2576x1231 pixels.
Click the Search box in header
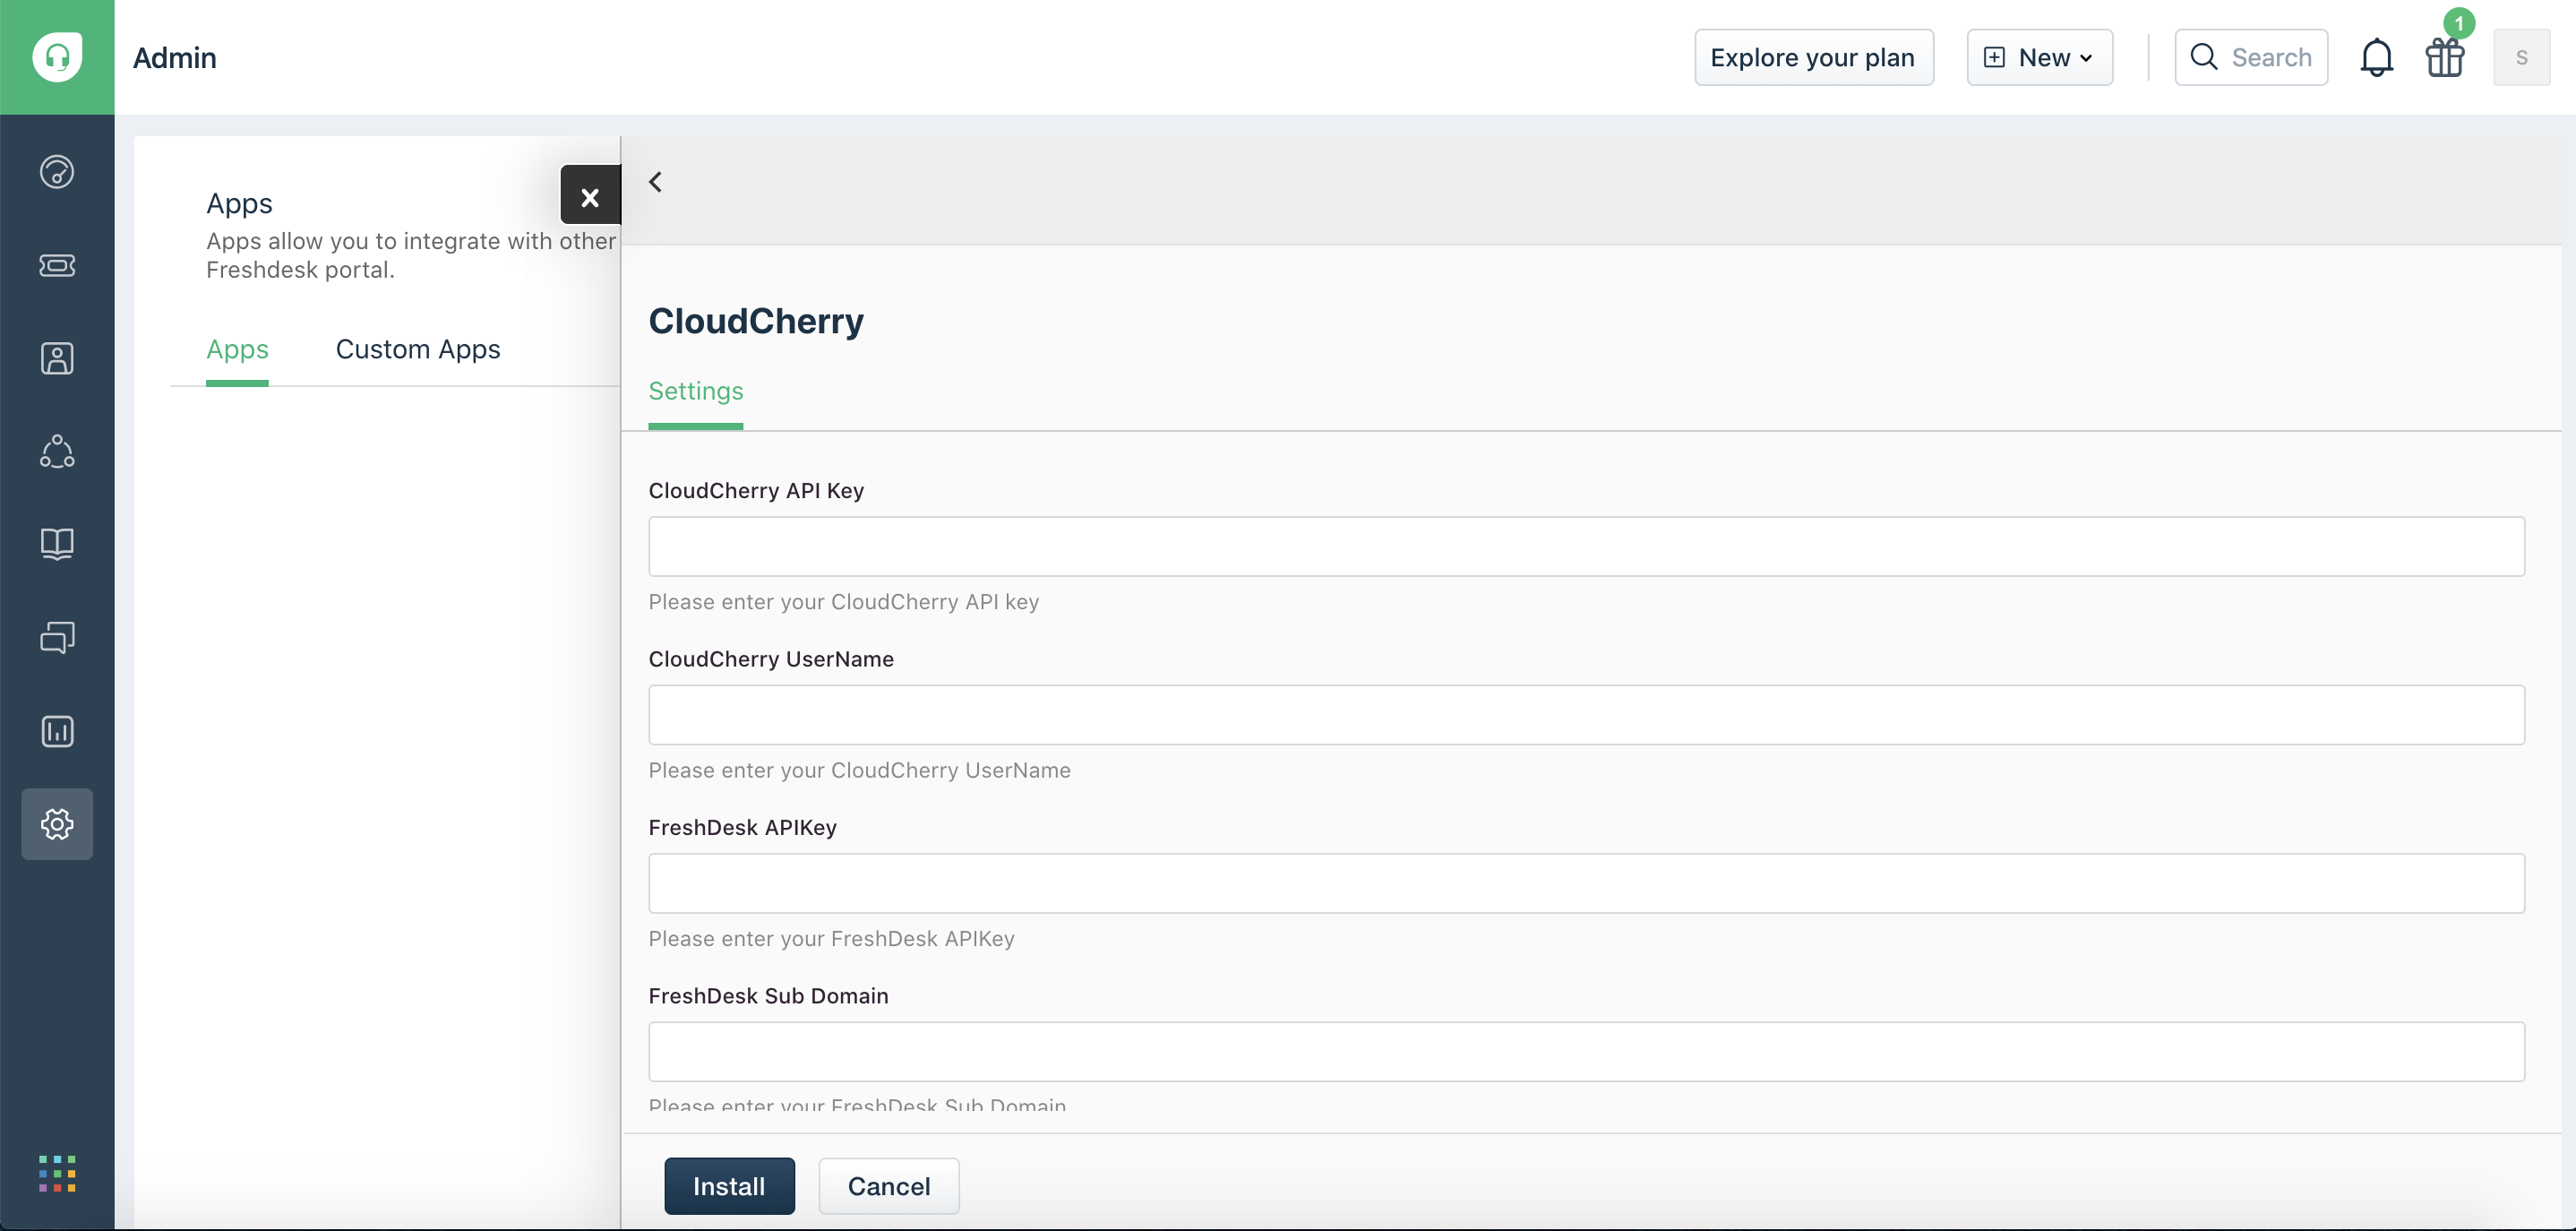tap(2251, 57)
